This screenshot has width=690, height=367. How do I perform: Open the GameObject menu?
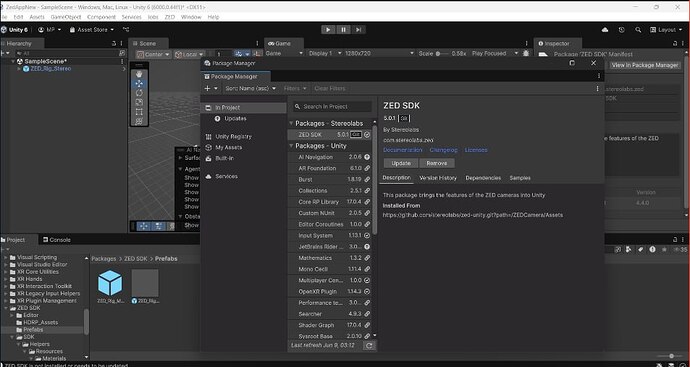(x=66, y=17)
